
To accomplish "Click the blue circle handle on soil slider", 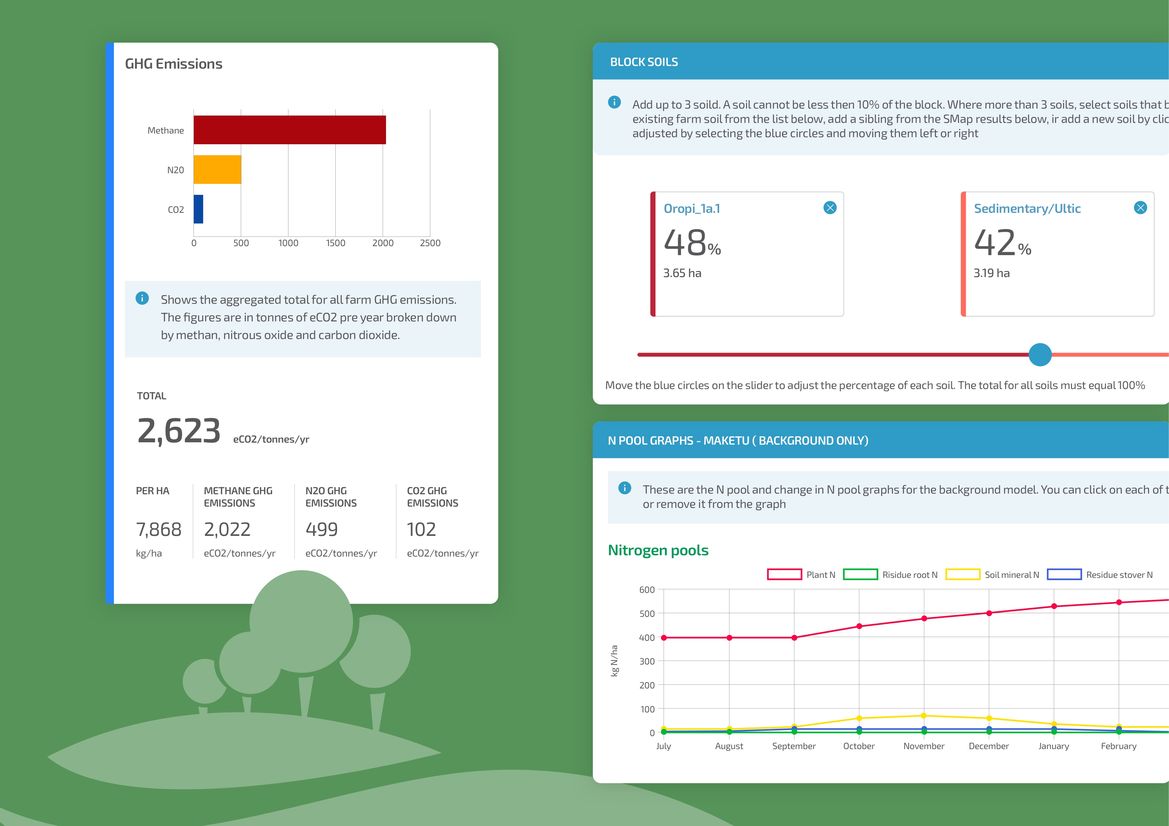I will pos(1040,354).
